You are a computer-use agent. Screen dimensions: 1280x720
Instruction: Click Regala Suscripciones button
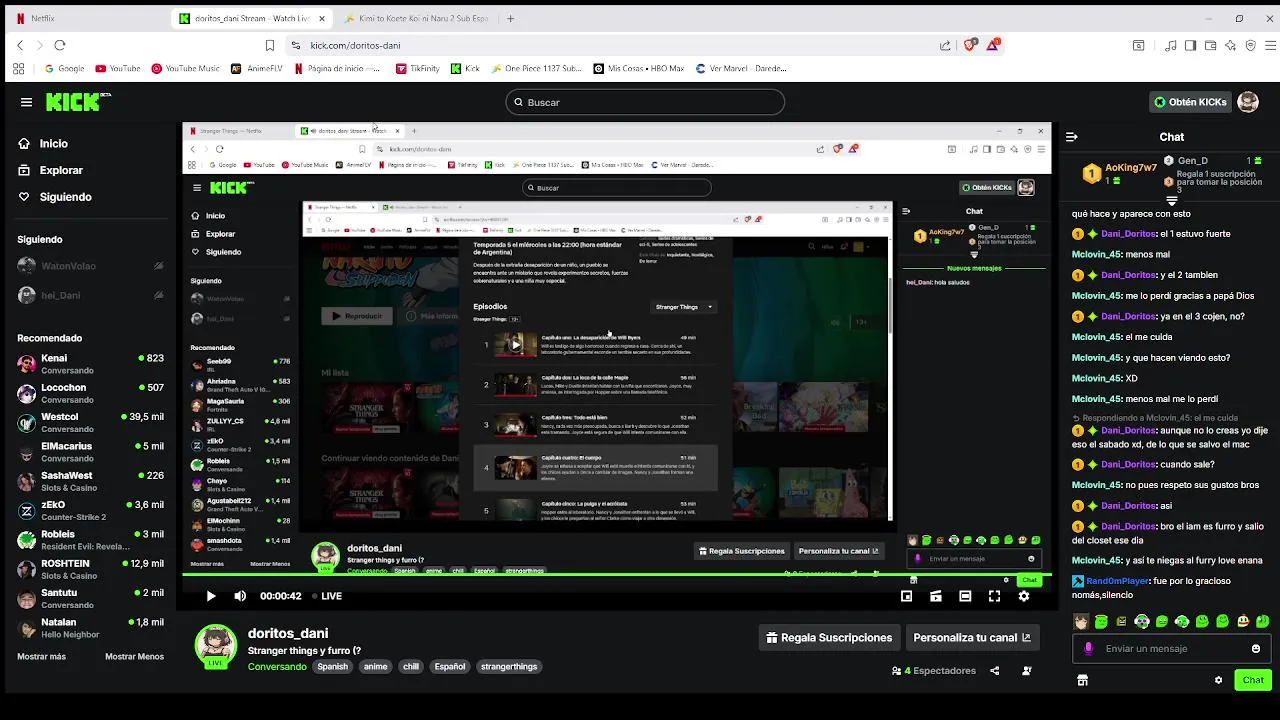click(x=829, y=637)
